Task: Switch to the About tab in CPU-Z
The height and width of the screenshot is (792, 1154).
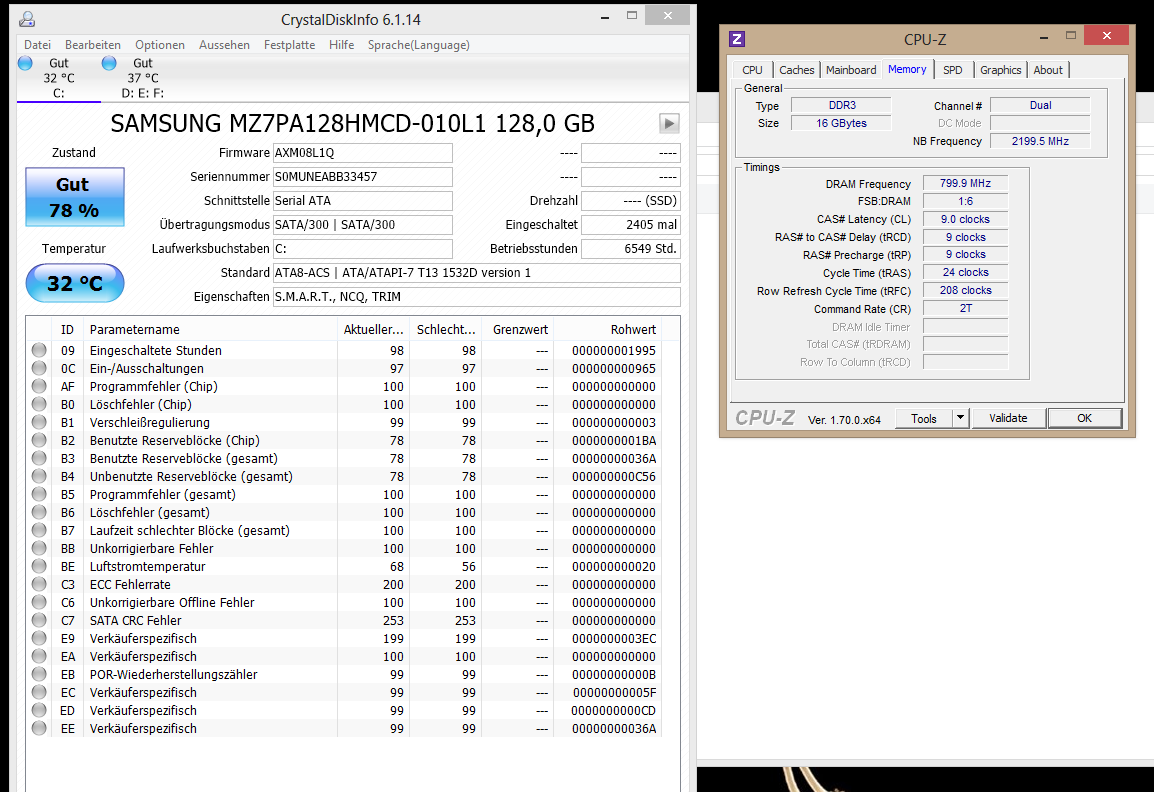Action: (x=1048, y=70)
